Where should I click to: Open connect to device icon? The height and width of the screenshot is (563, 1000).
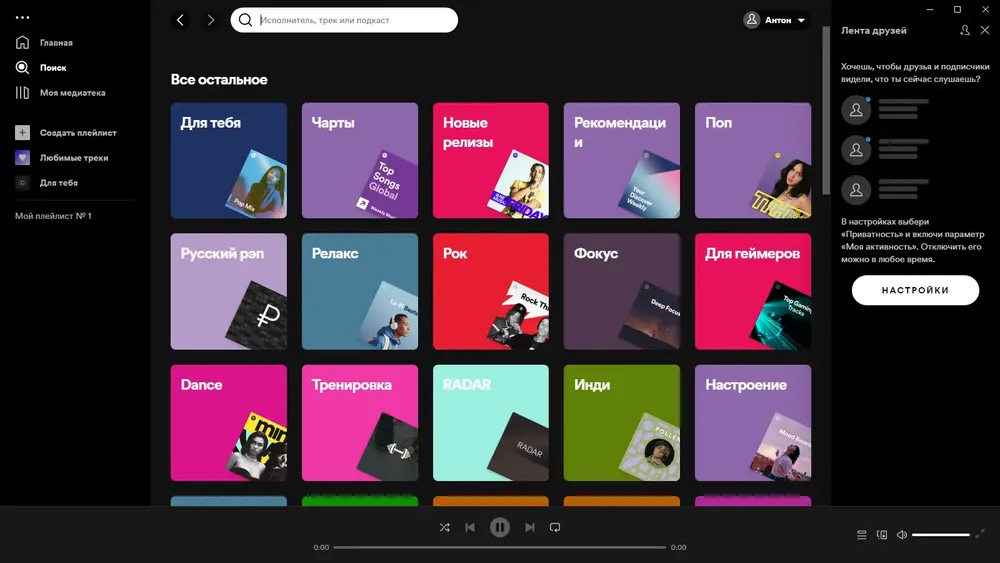(882, 534)
